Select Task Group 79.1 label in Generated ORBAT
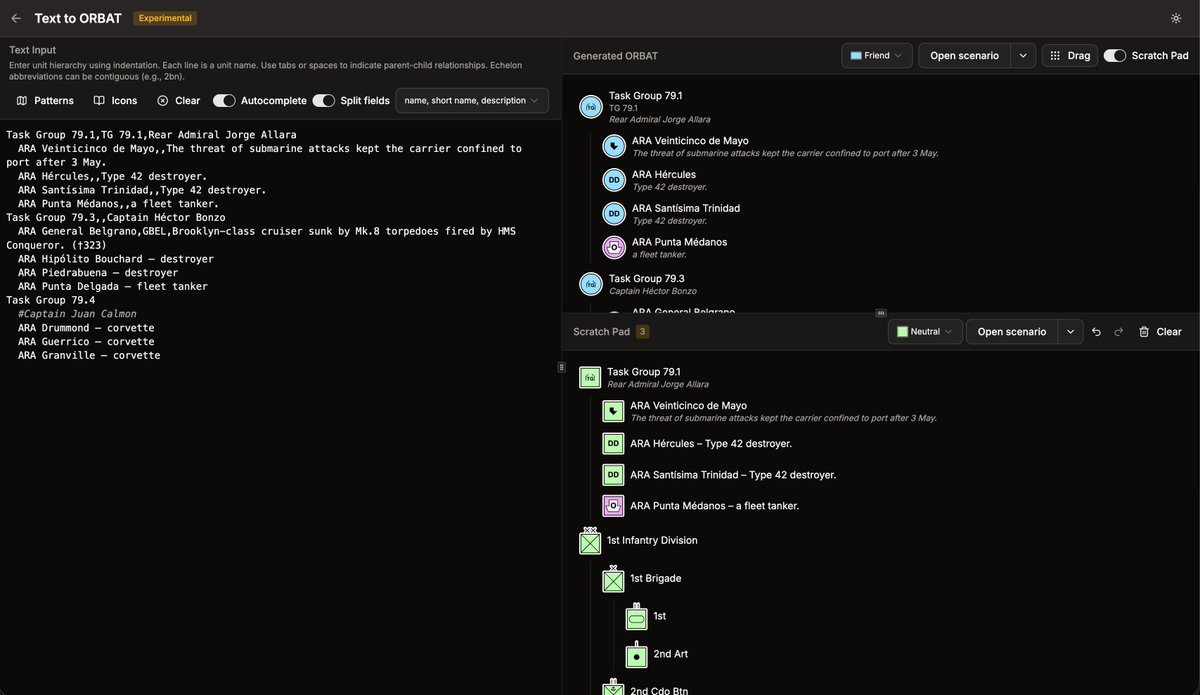 [x=646, y=96]
